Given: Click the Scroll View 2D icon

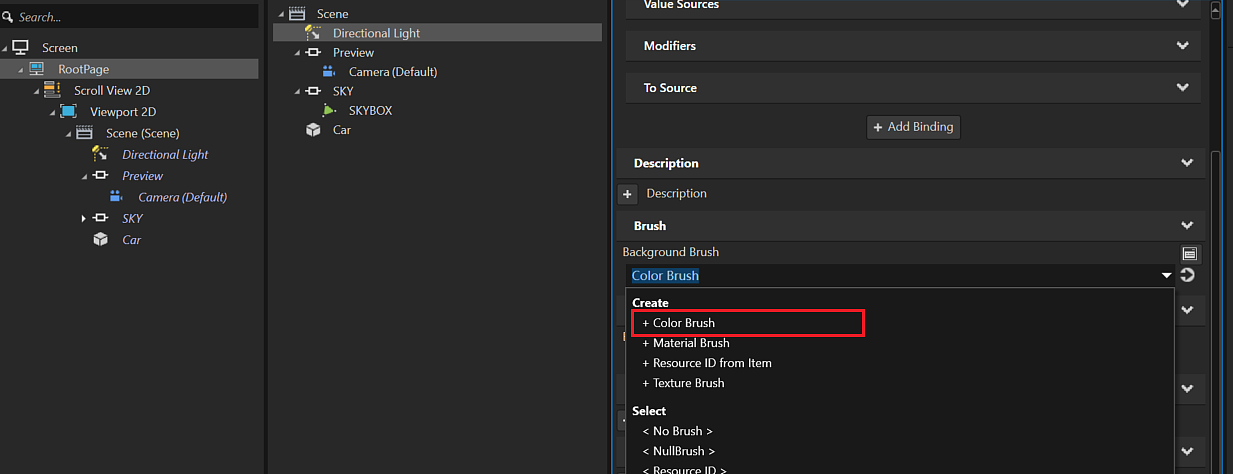Looking at the screenshot, I should [52, 90].
